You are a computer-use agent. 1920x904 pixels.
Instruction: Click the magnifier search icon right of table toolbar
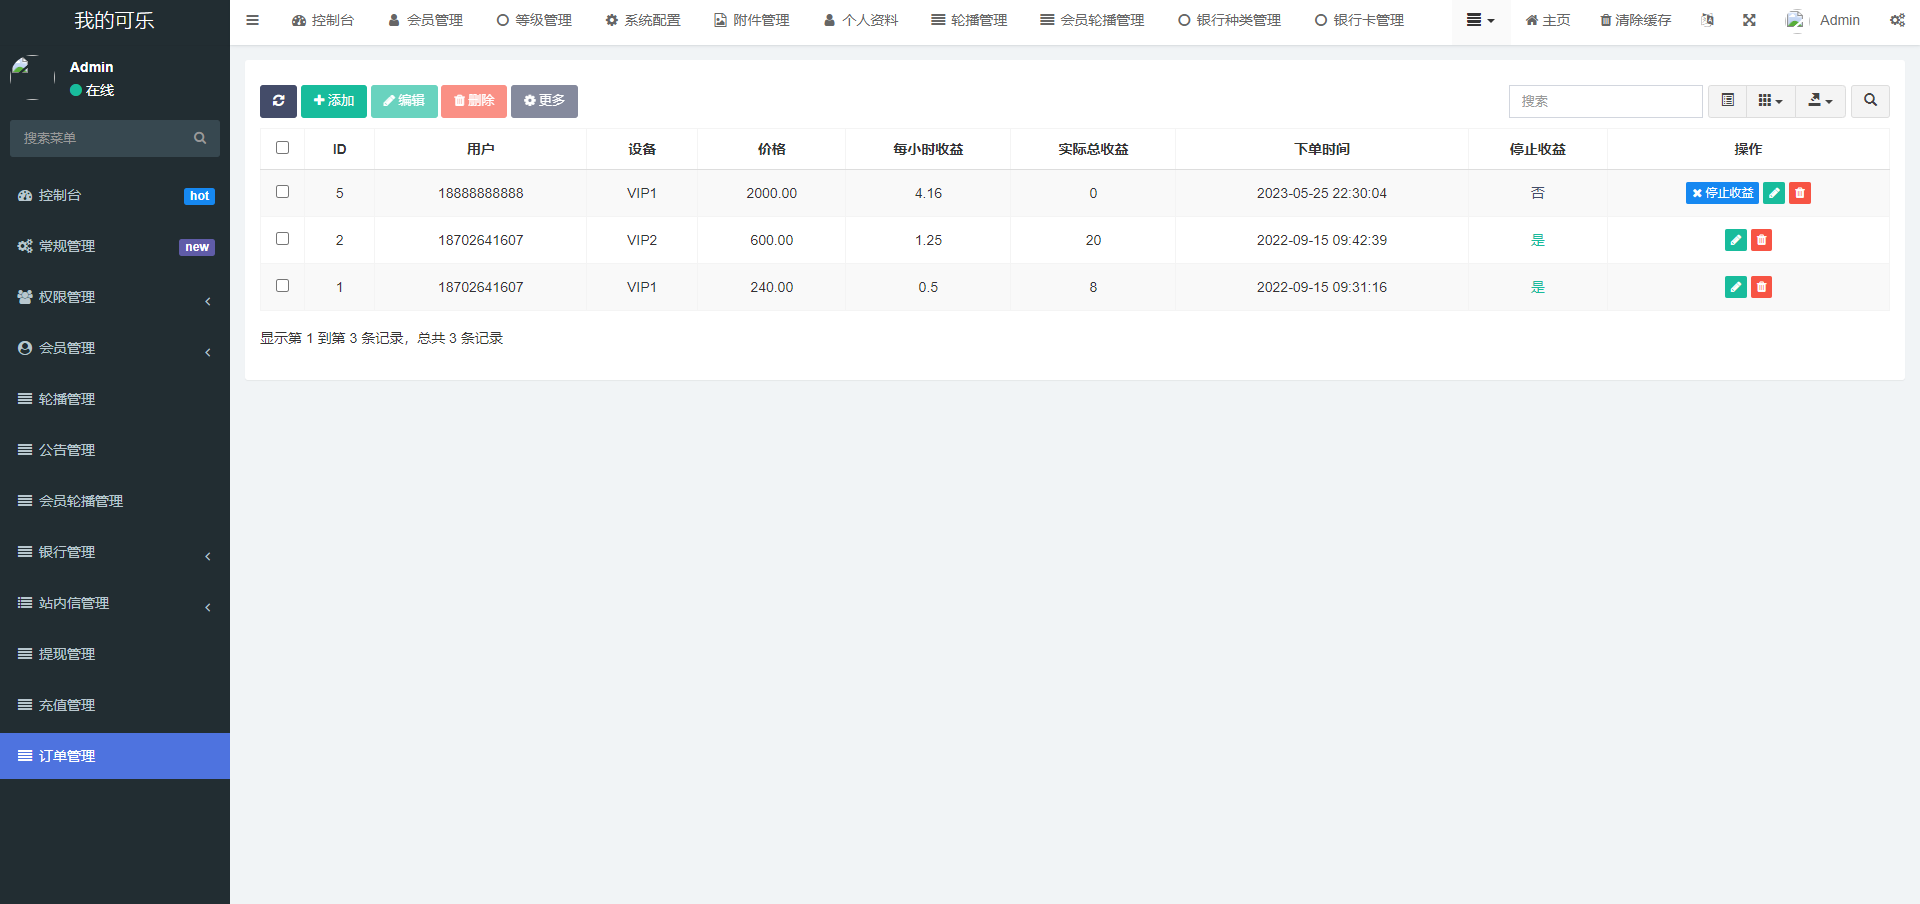(x=1870, y=101)
